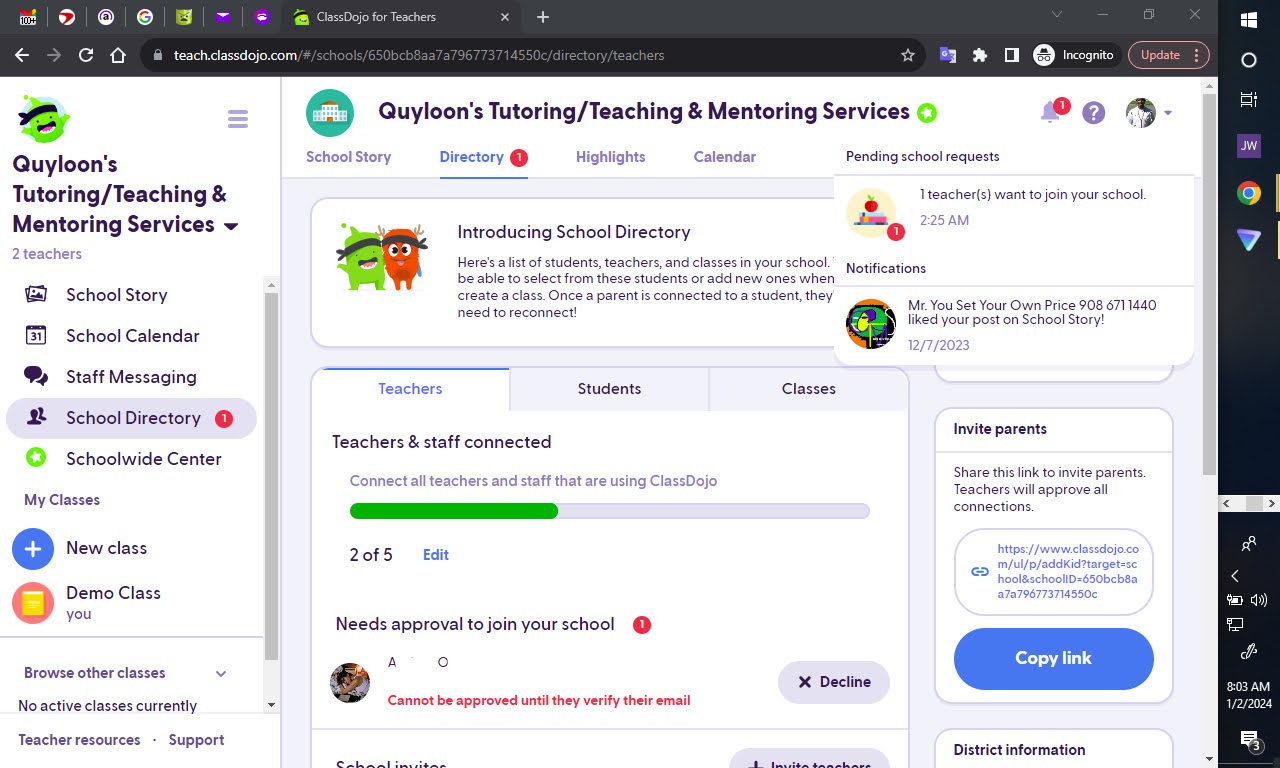Click the Copy link button
Viewport: 1280px width, 768px height.
click(x=1053, y=659)
